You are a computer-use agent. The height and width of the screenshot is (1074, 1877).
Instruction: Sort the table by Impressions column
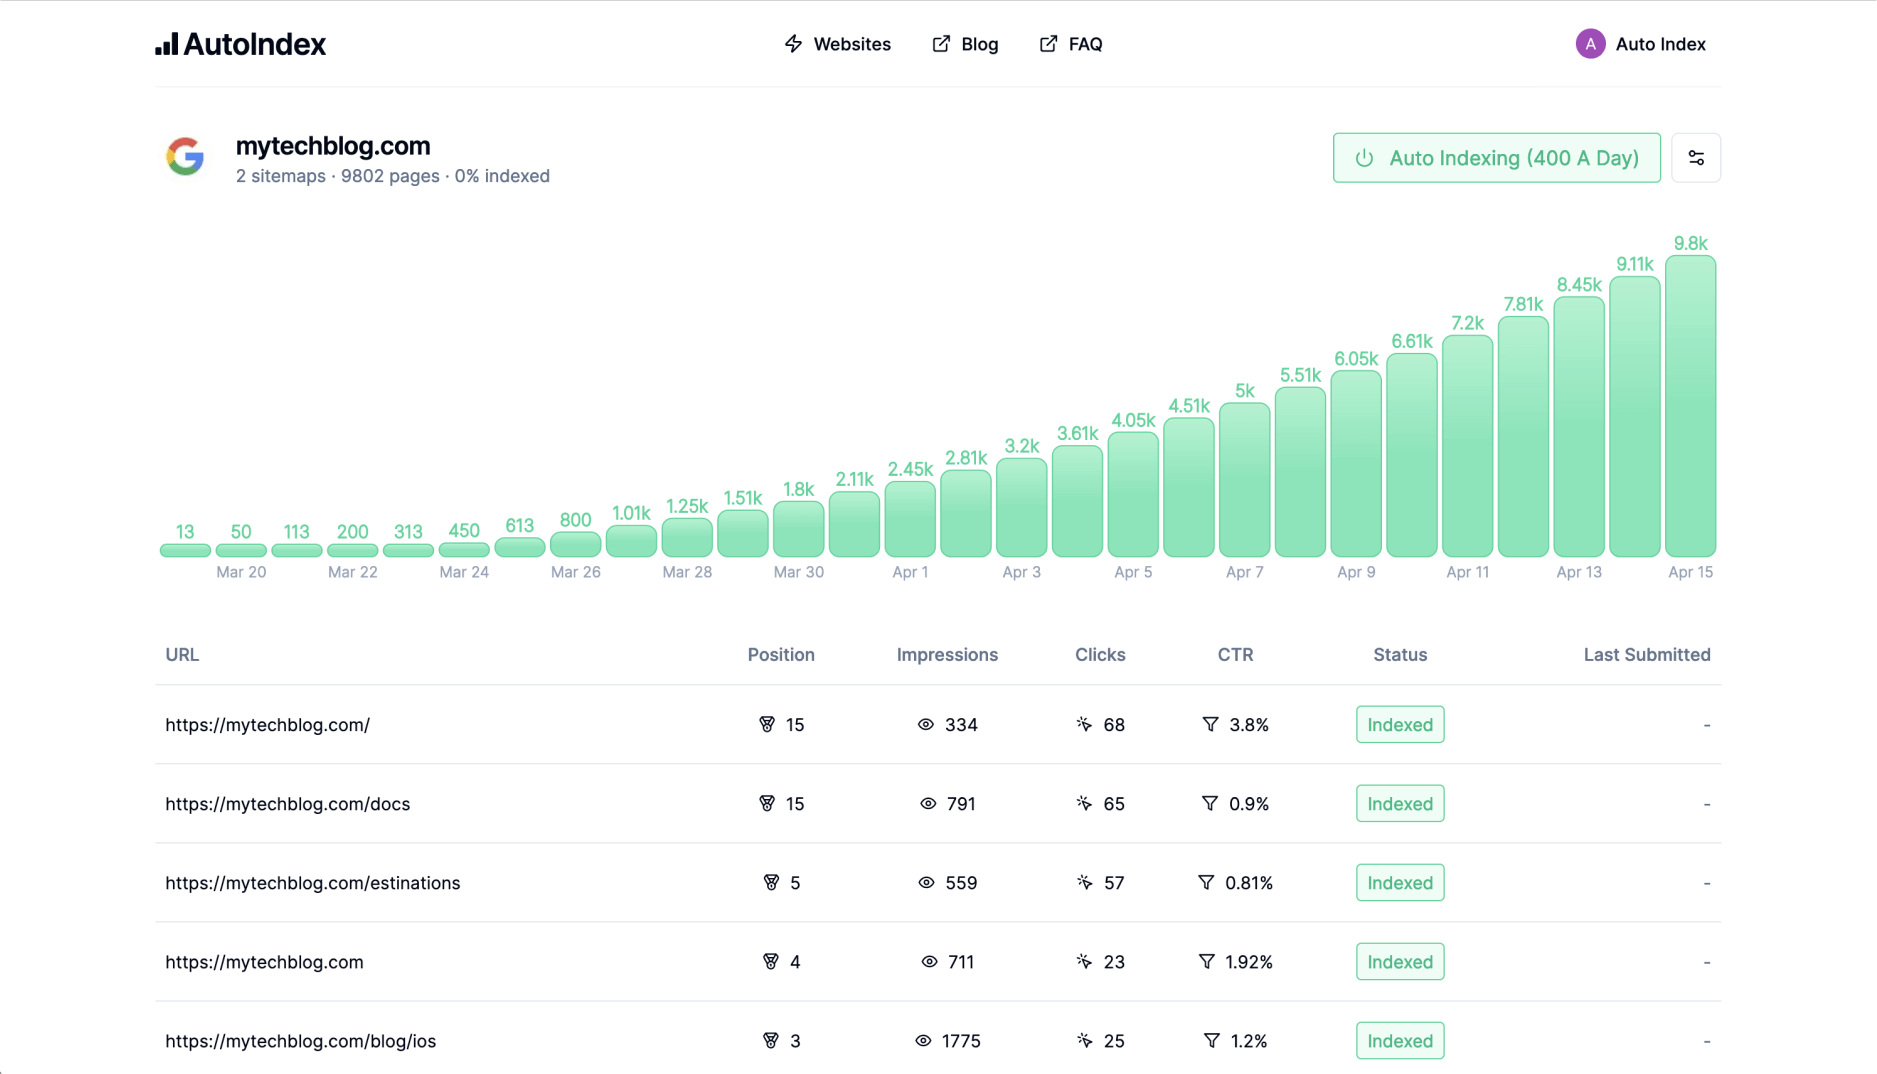[946, 655]
